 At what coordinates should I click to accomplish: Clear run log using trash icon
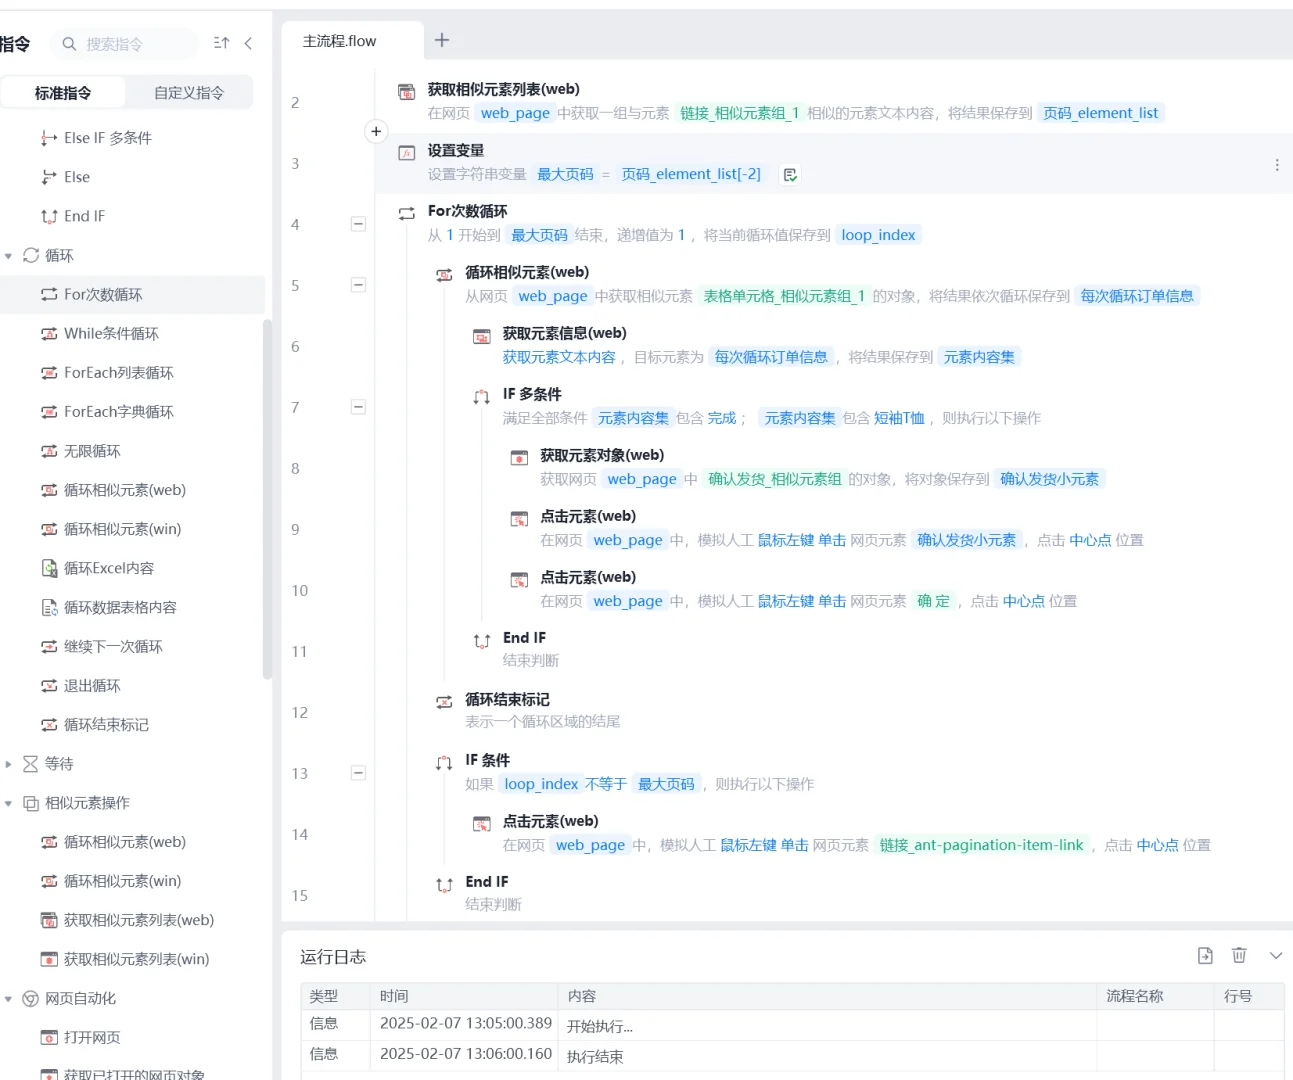click(1239, 956)
